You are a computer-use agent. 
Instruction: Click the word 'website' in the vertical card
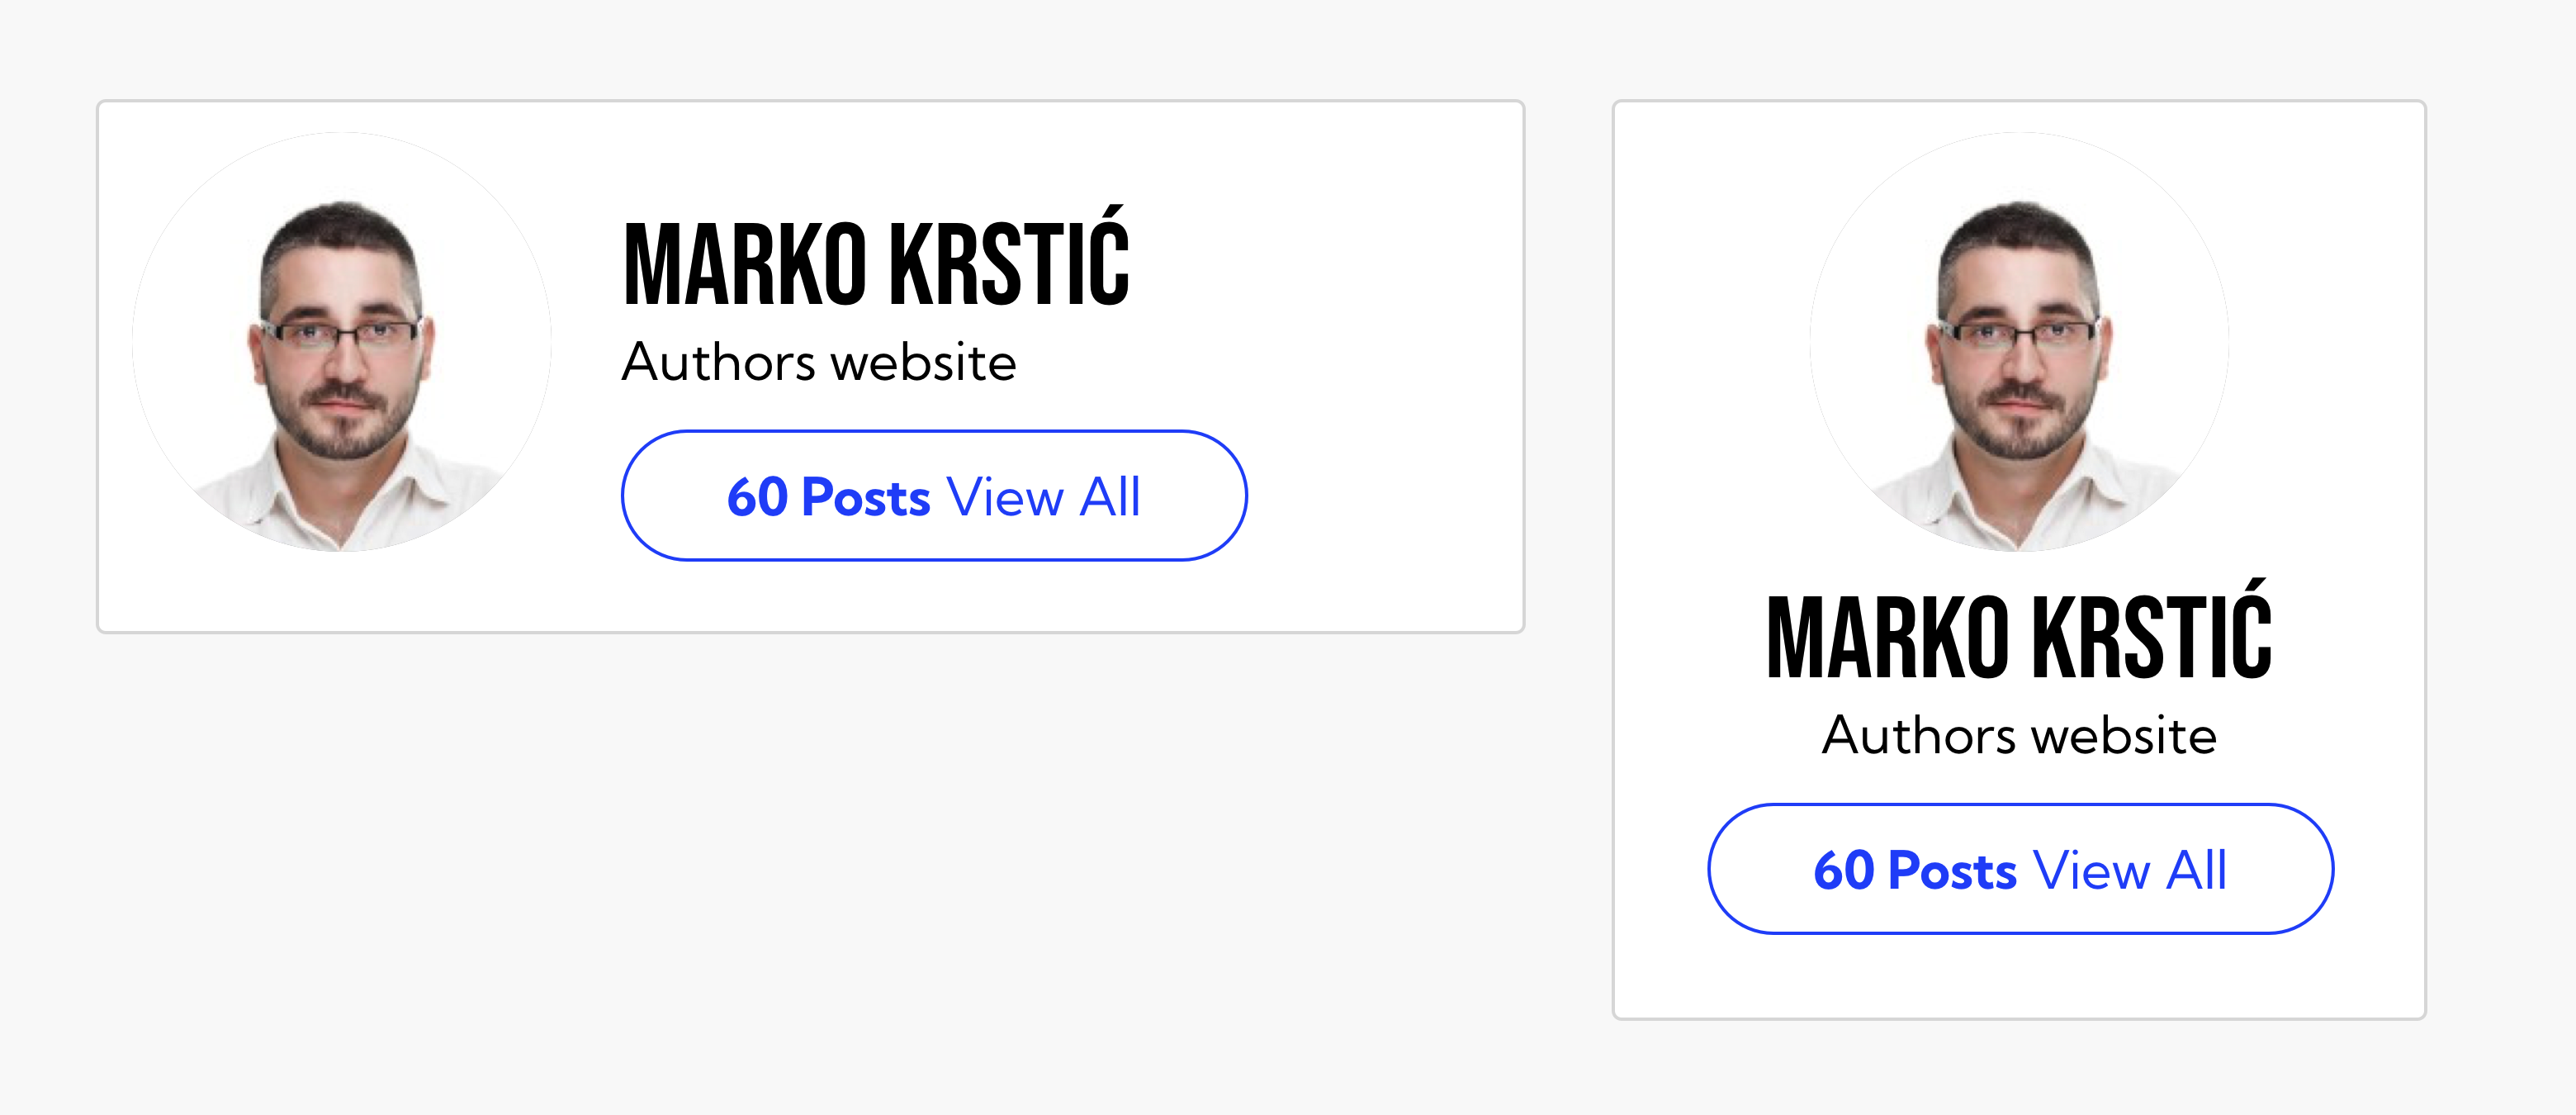point(2124,736)
